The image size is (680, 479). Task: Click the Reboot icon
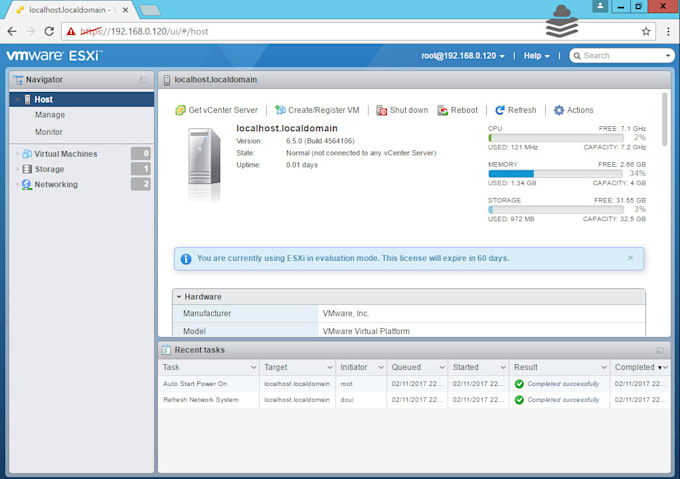(442, 110)
